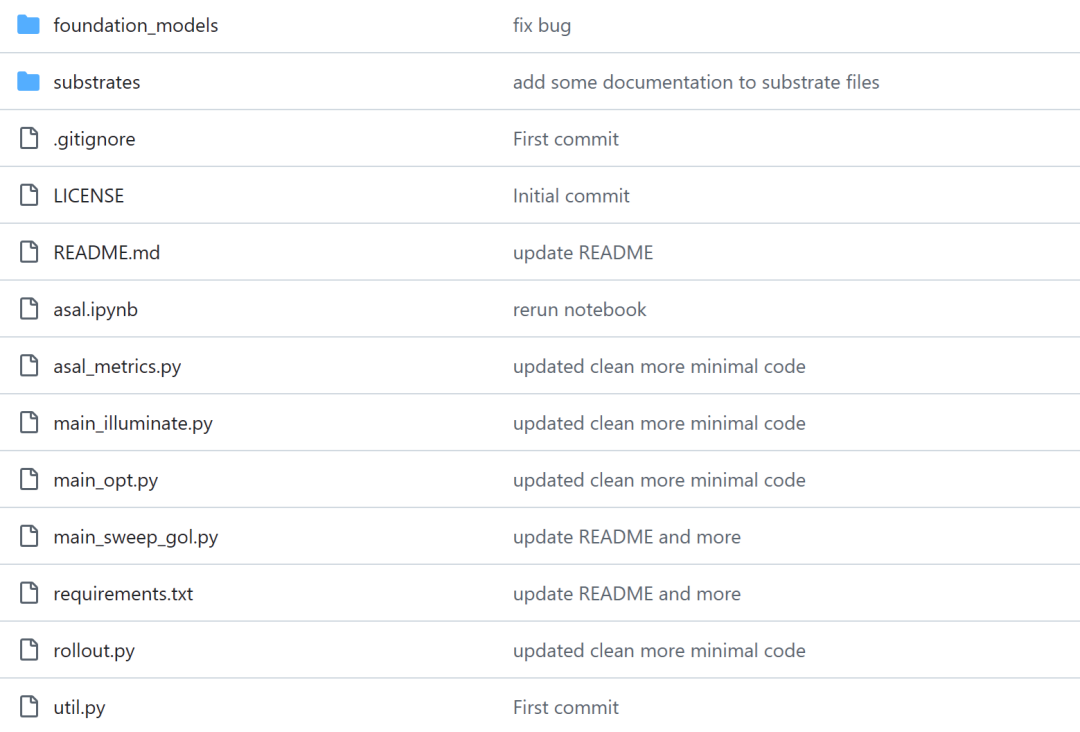Open the foundation_models folder
Screen dimensions: 1080x732
point(136,25)
